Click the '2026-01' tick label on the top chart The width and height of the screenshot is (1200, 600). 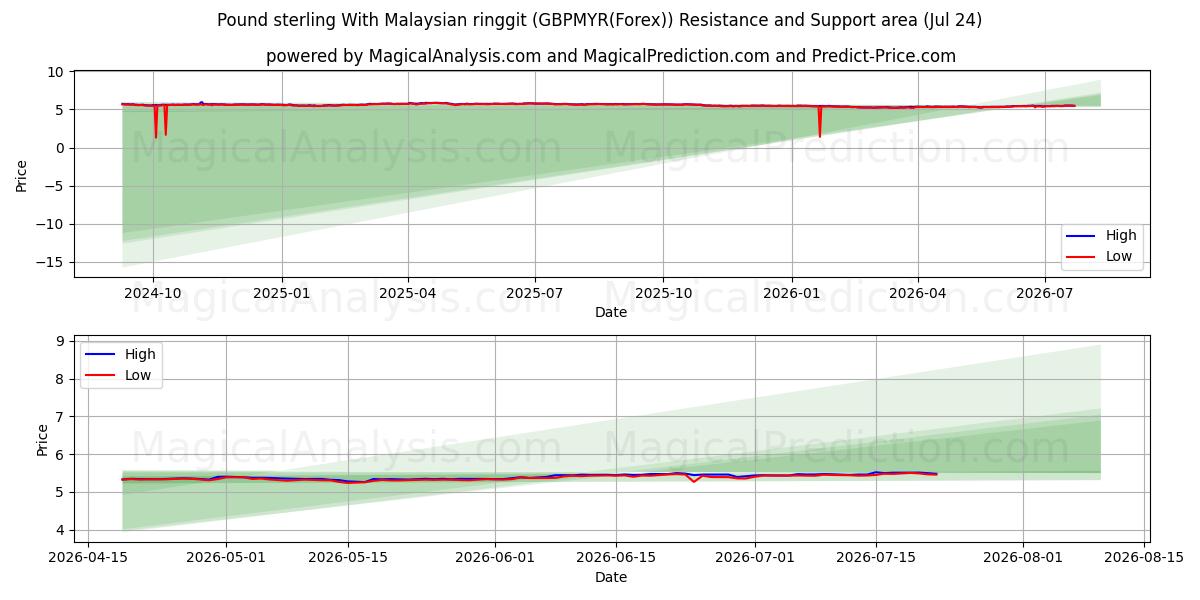(792, 294)
